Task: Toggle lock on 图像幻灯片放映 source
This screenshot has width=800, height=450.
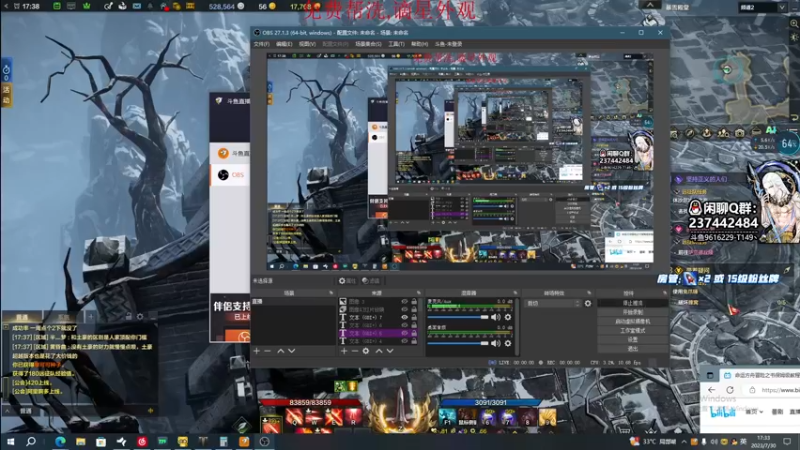Action: click(414, 309)
